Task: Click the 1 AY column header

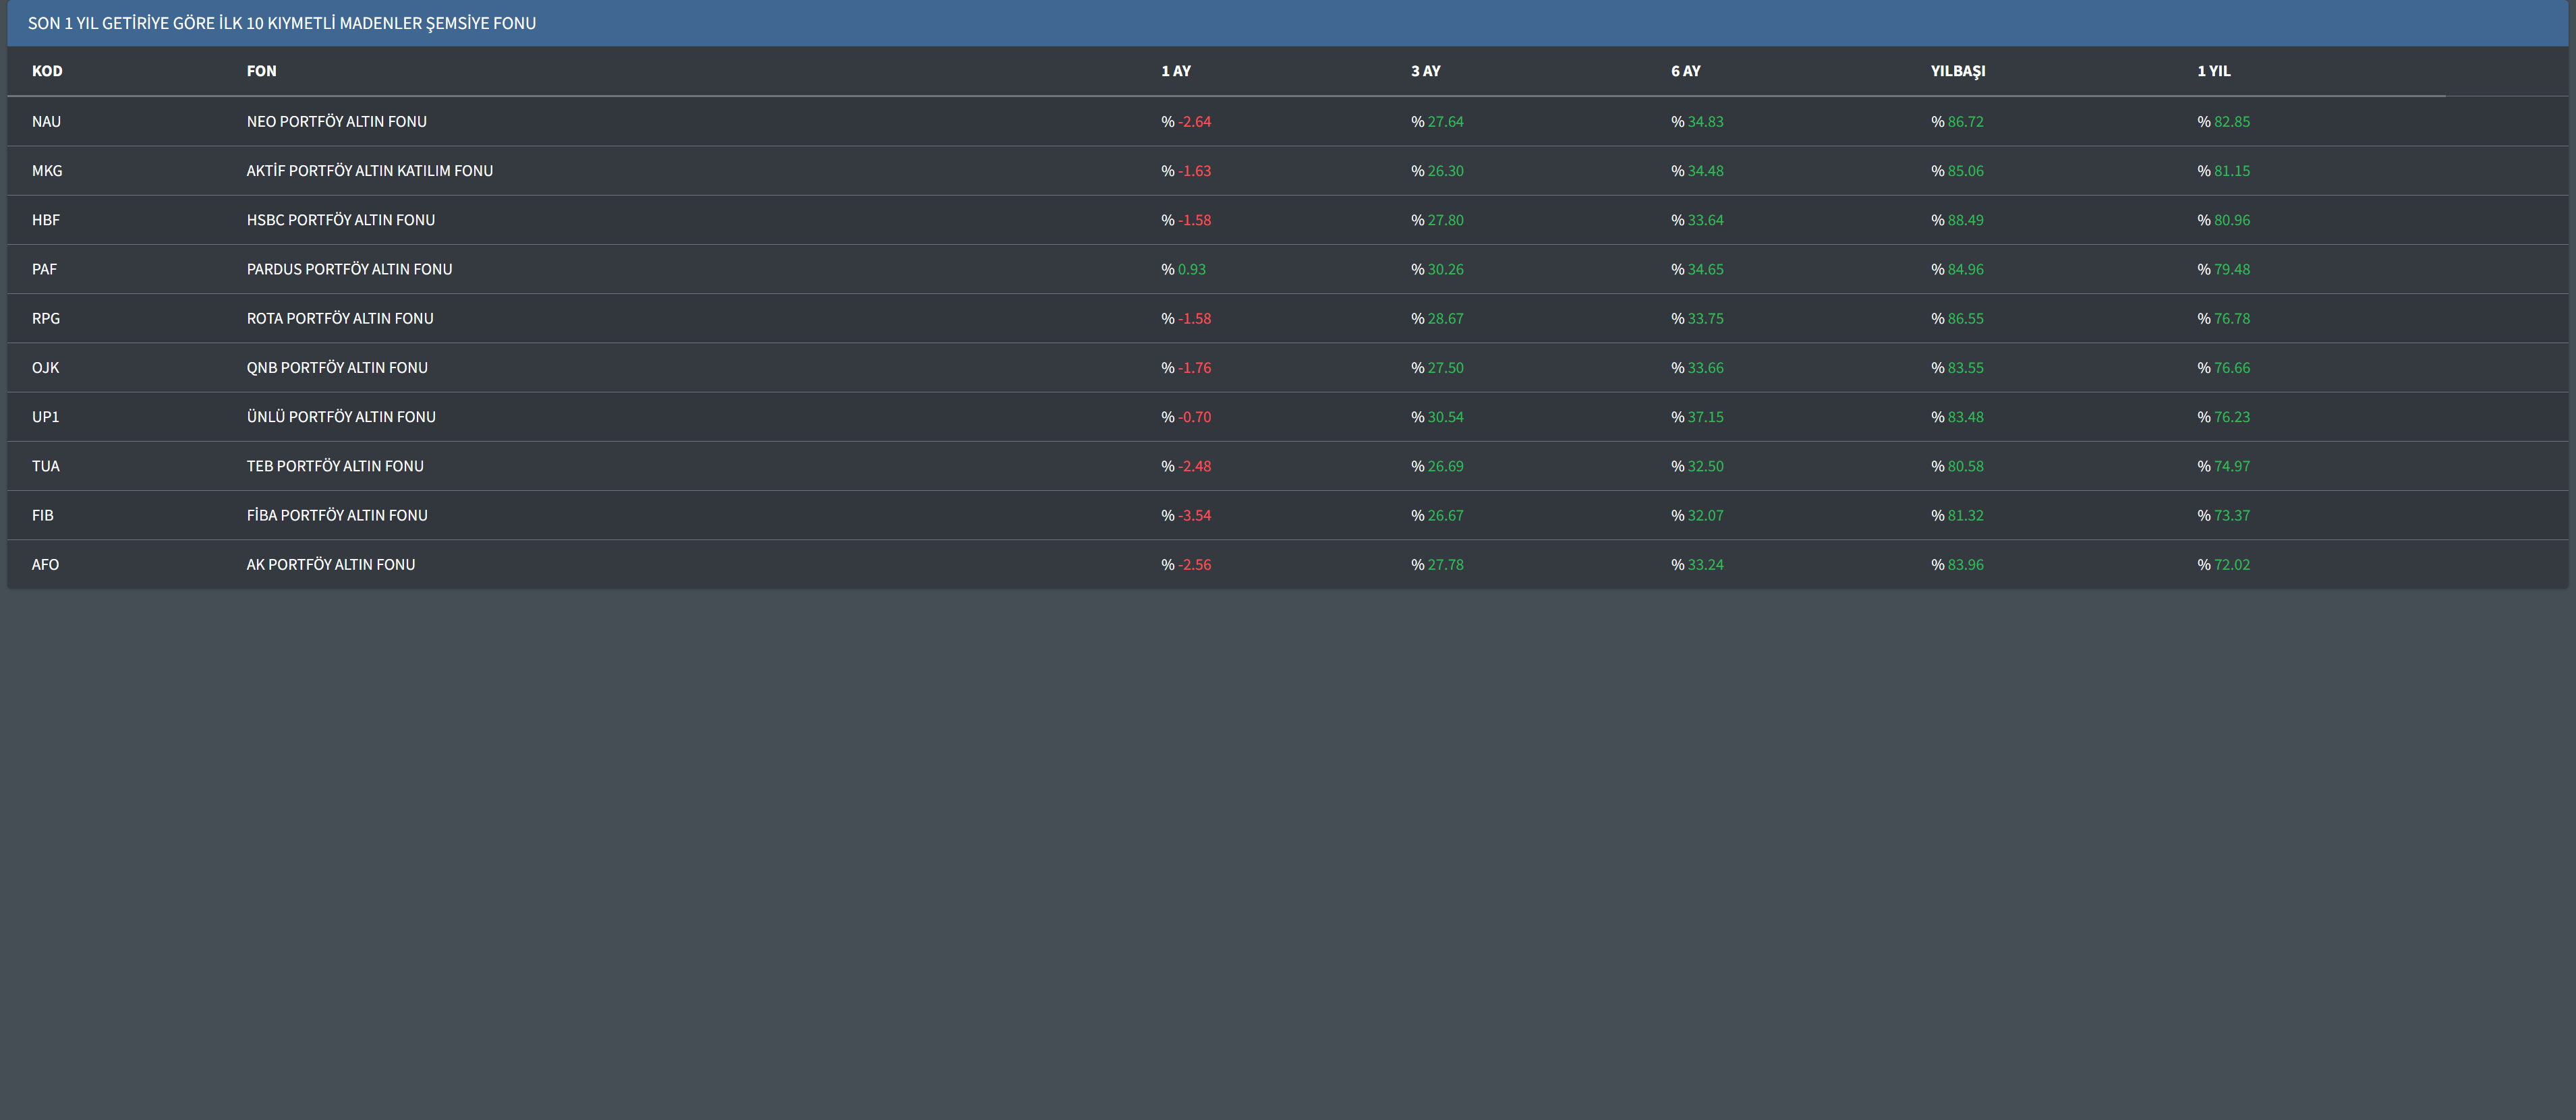Action: click(1175, 71)
